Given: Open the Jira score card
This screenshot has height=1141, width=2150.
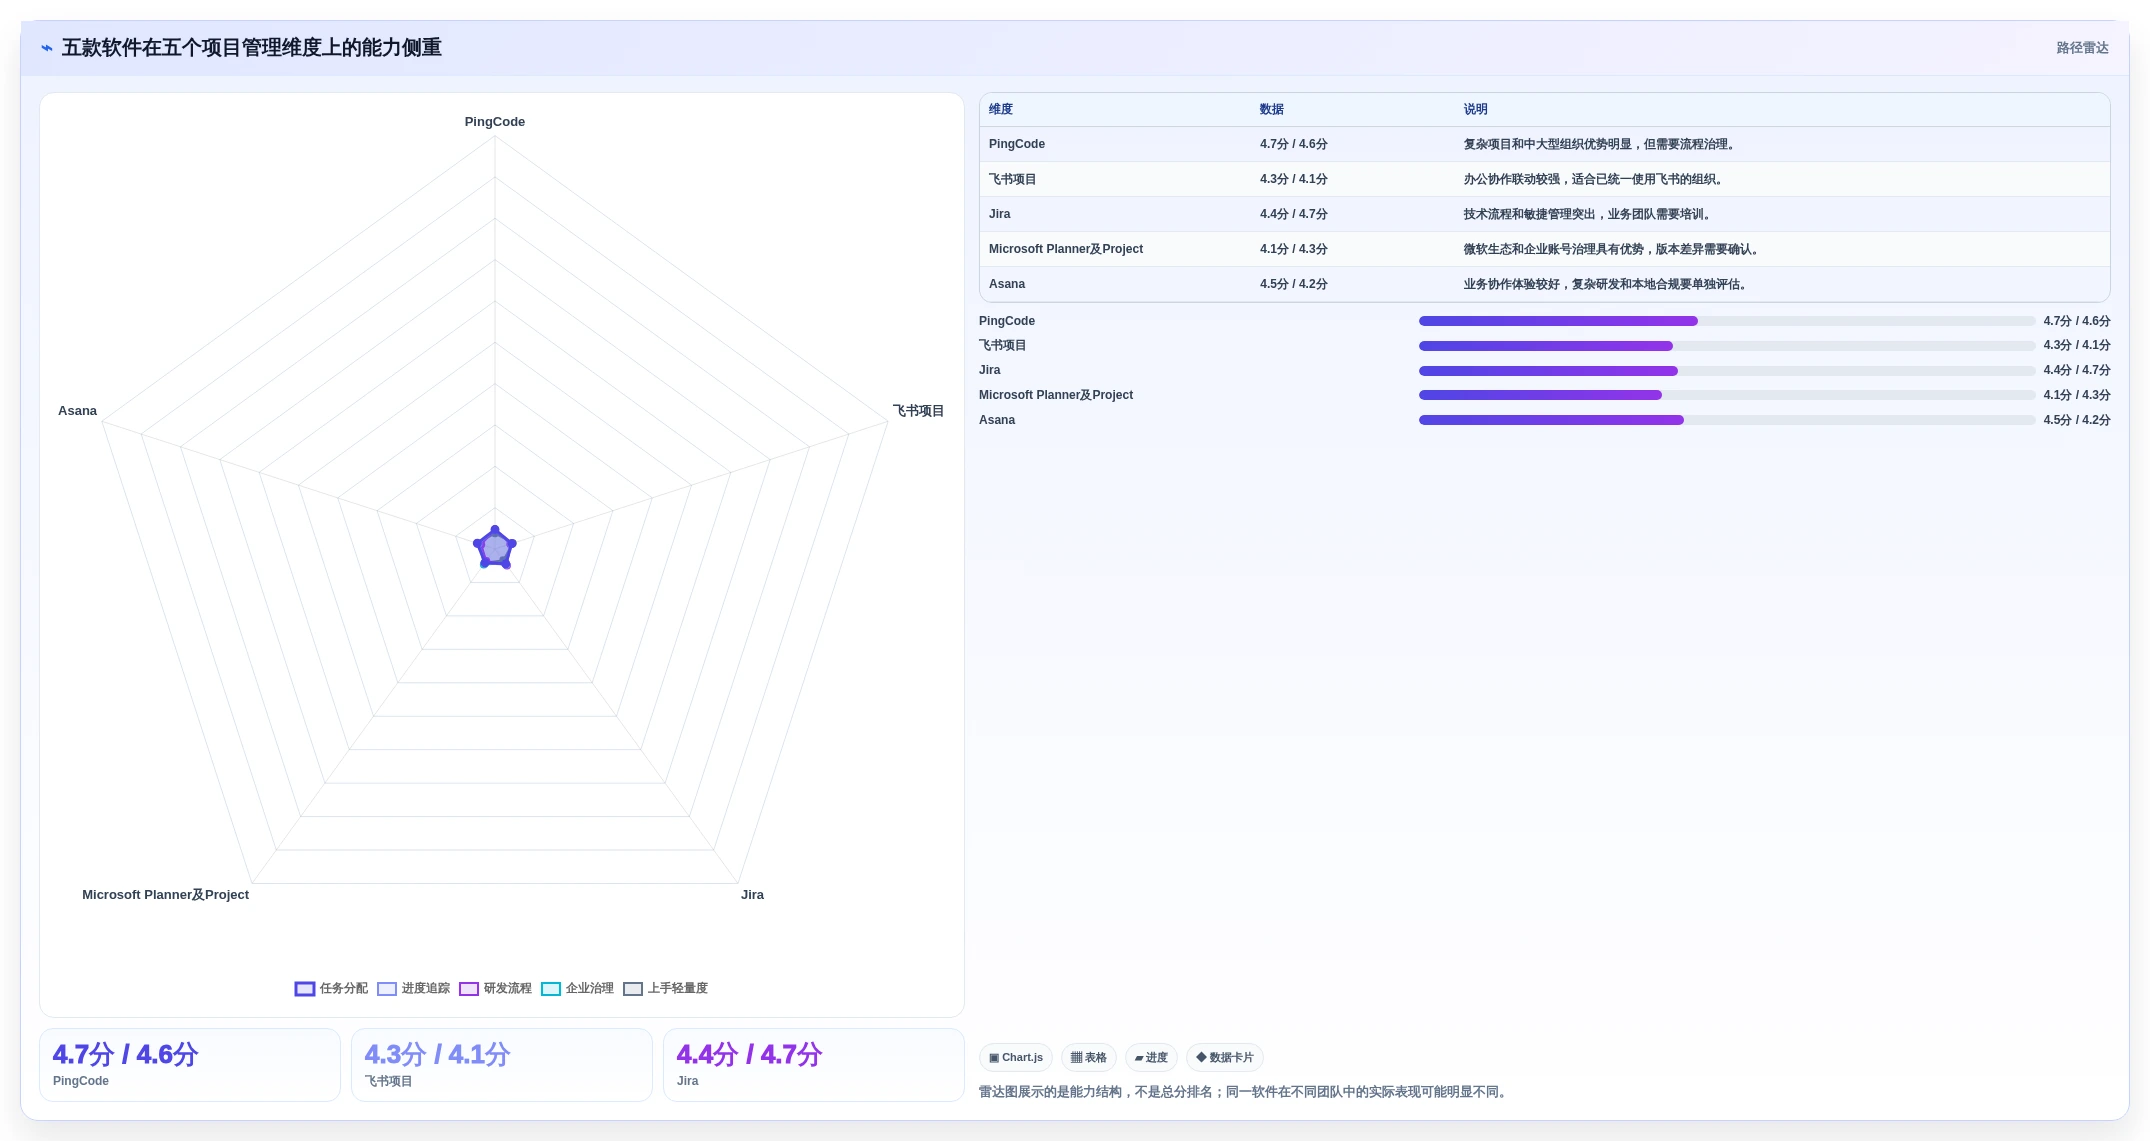Looking at the screenshot, I should 814,1065.
